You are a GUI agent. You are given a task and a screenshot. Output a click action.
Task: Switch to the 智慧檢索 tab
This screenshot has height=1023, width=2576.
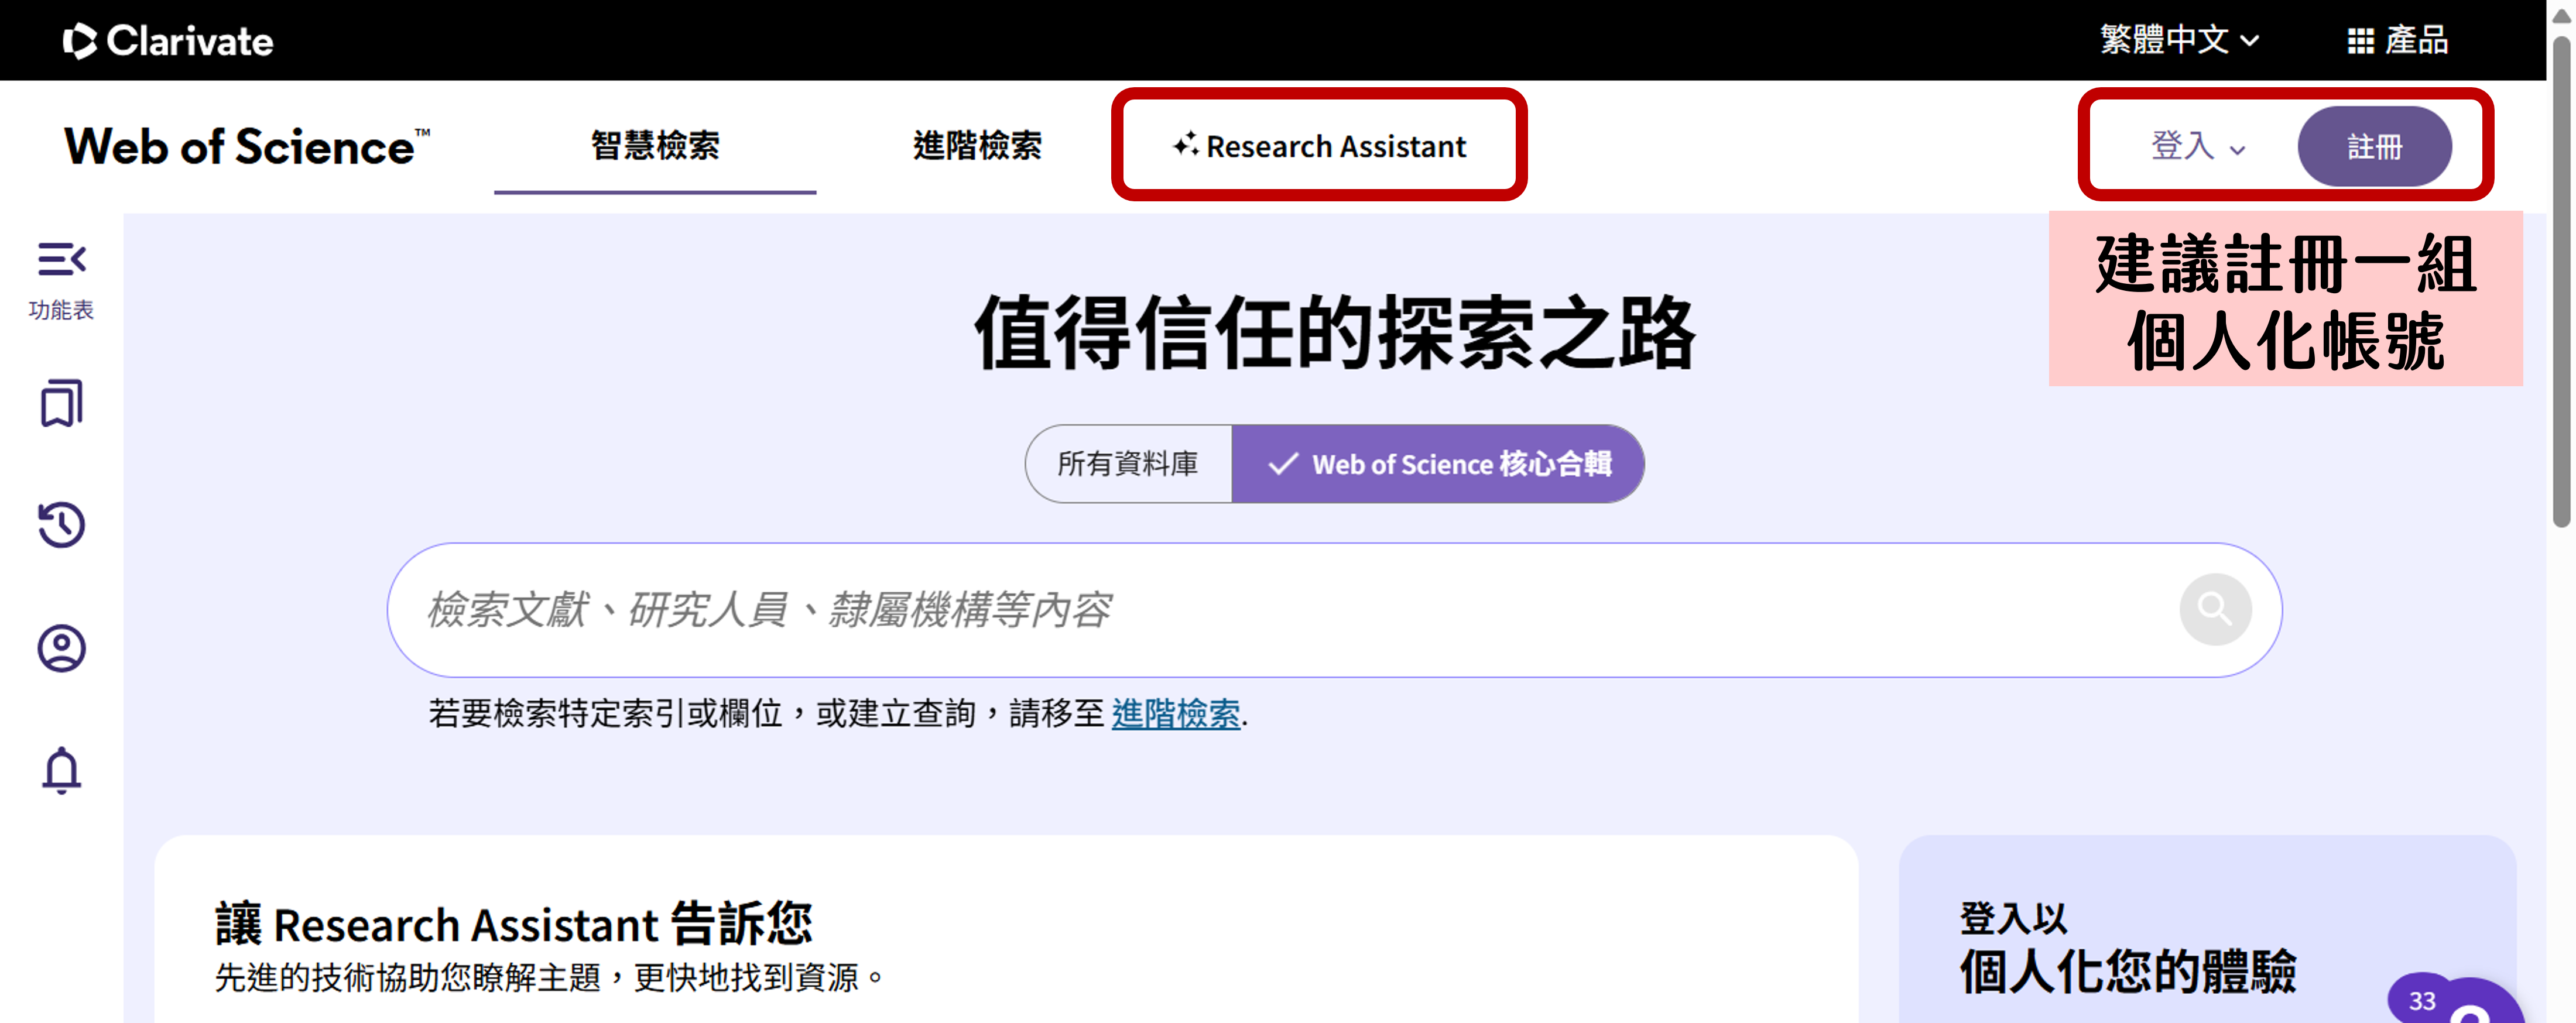pyautogui.click(x=655, y=146)
